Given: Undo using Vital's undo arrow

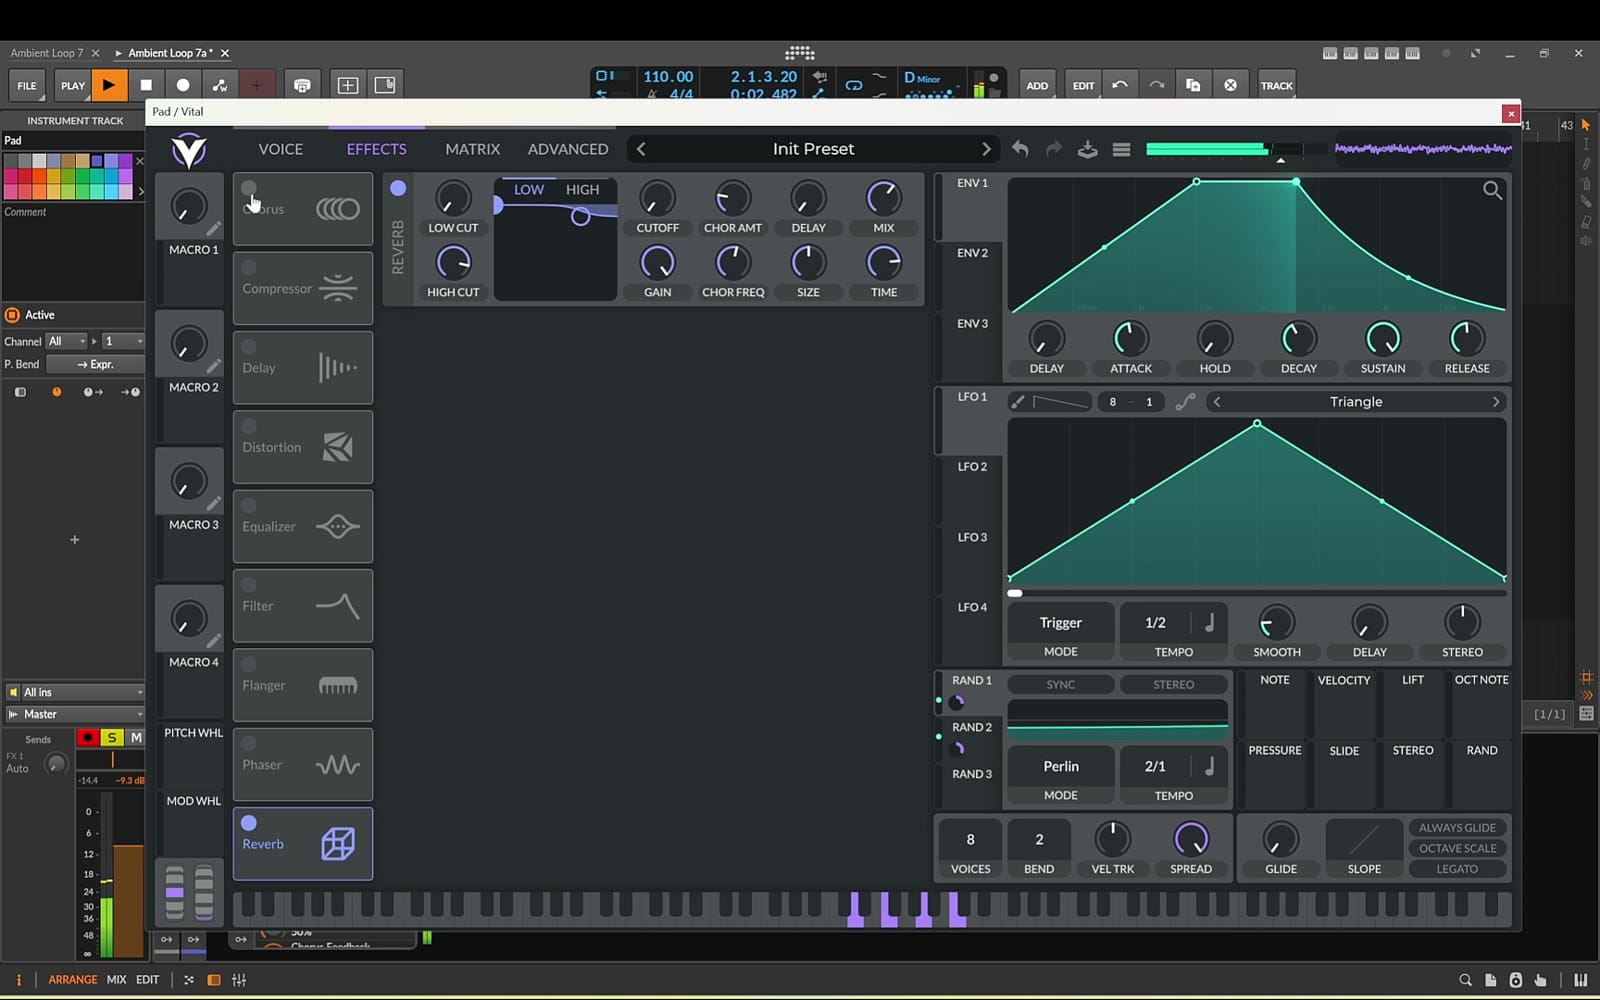Looking at the screenshot, I should [x=1020, y=149].
